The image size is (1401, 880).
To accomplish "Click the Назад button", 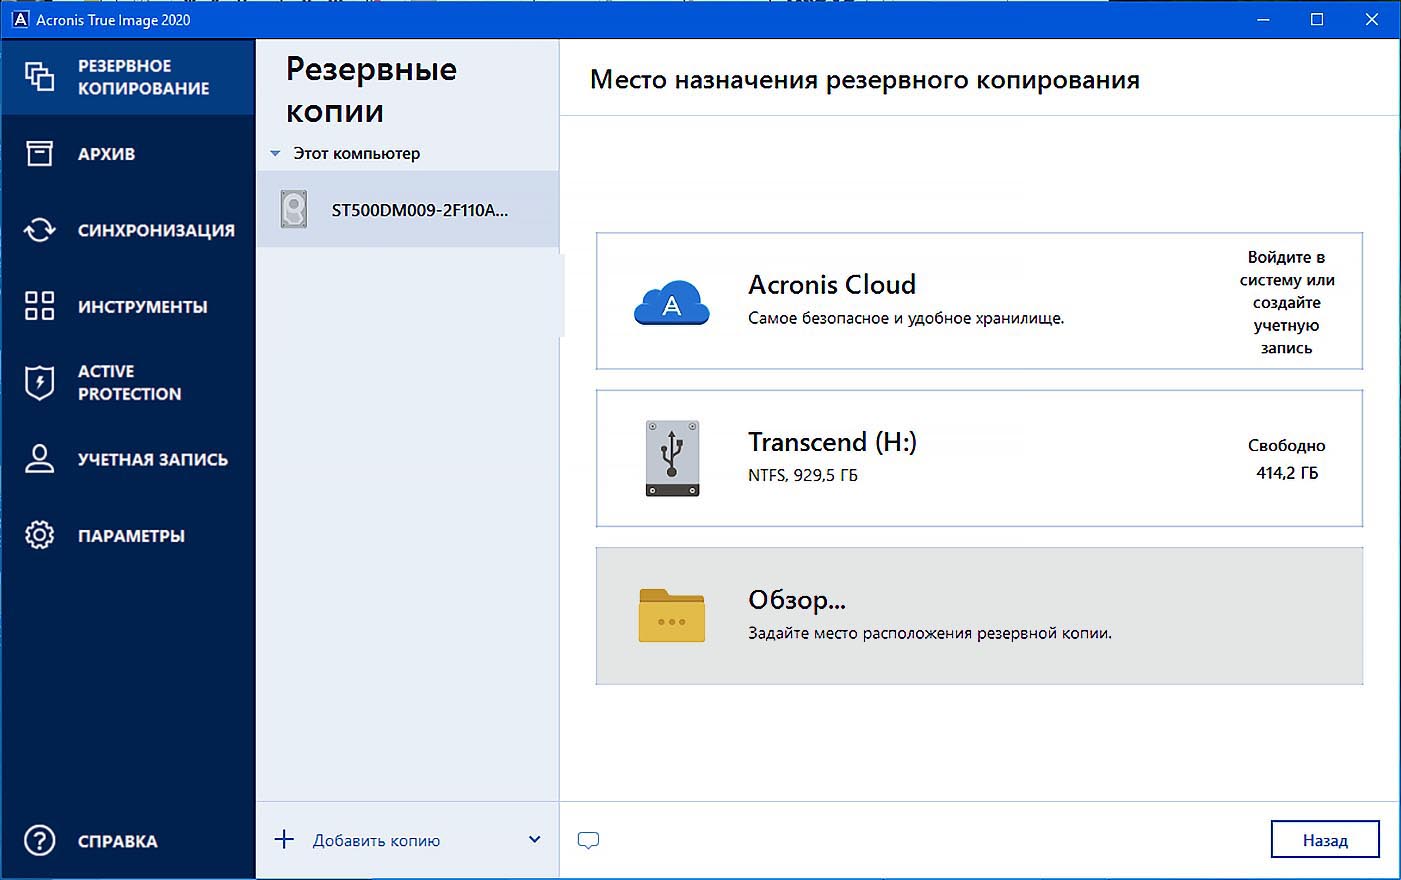I will [1325, 840].
